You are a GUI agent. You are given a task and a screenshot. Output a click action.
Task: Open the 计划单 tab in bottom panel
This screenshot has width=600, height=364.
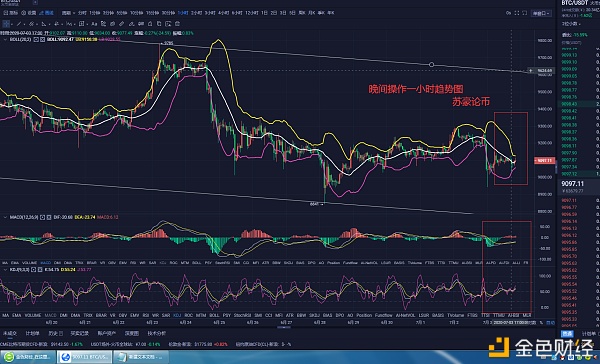click(33, 333)
